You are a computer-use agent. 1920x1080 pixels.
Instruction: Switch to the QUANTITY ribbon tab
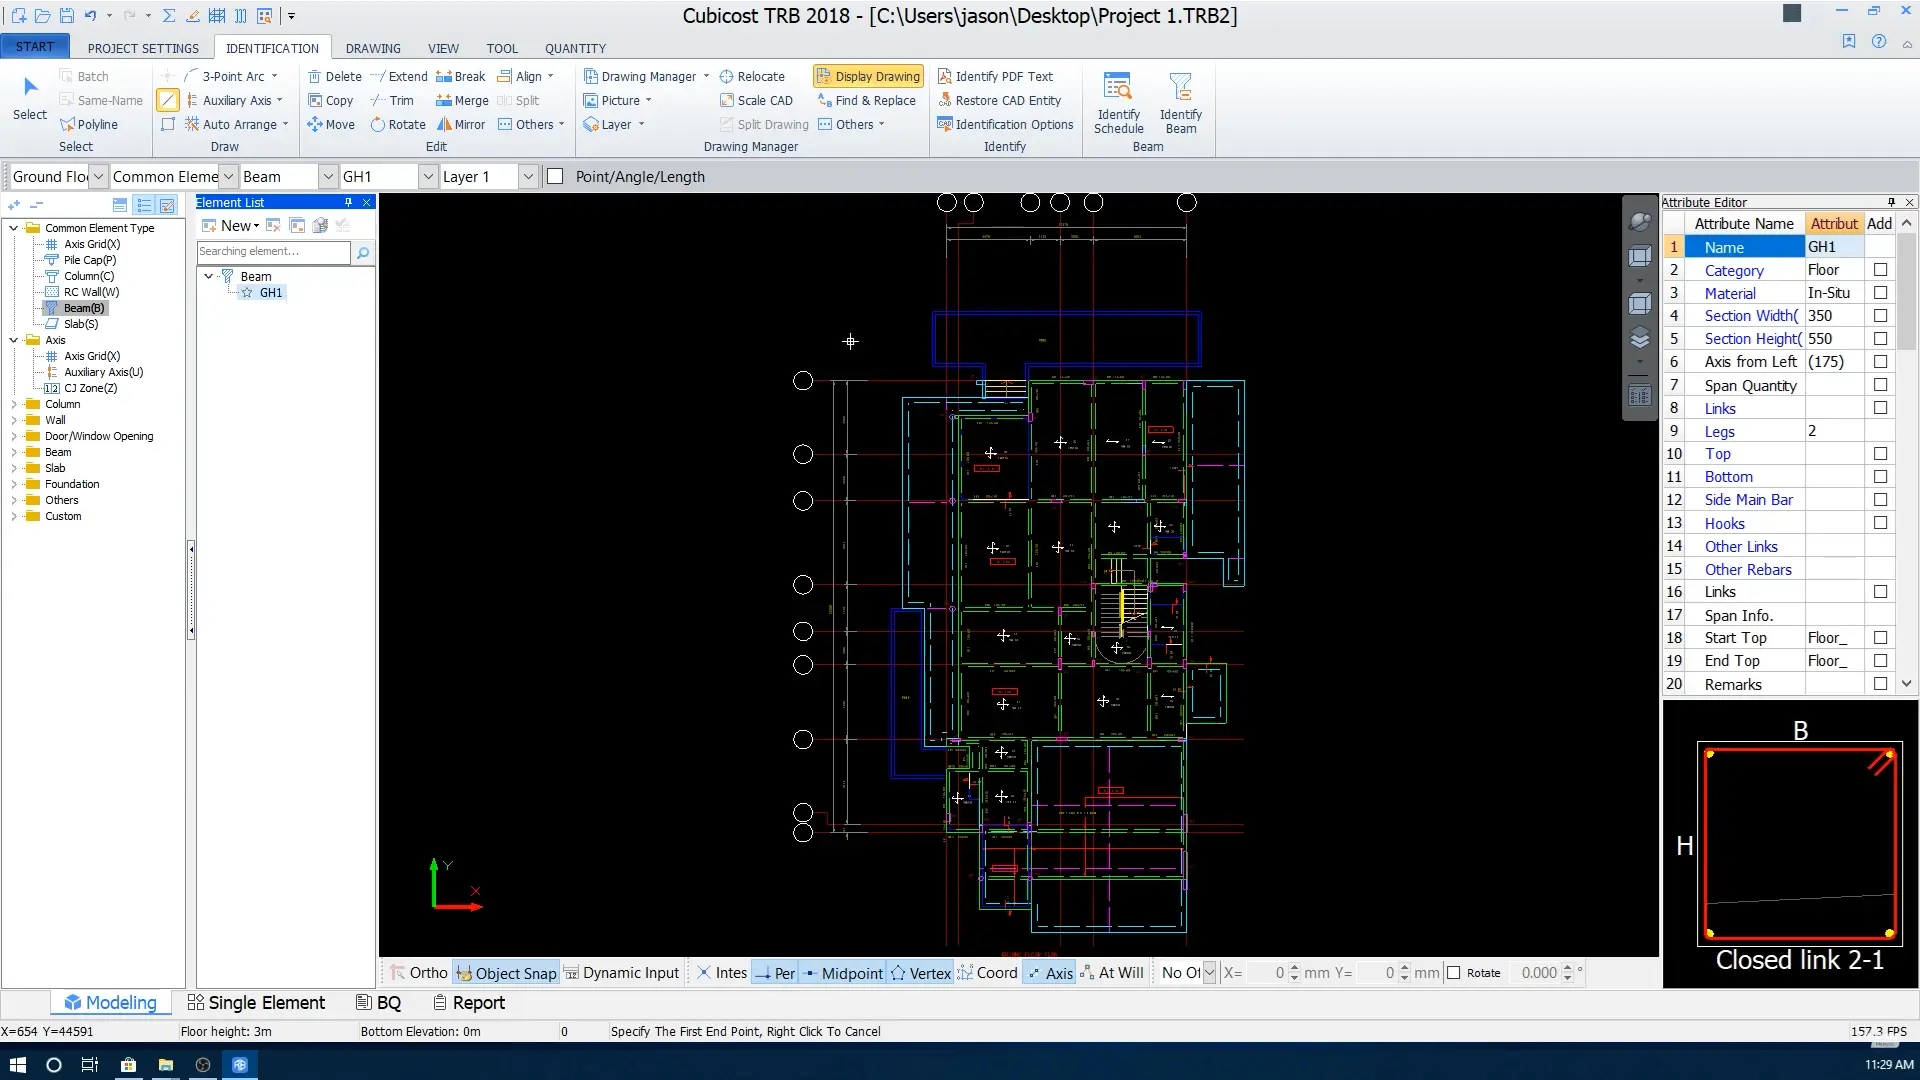[575, 48]
